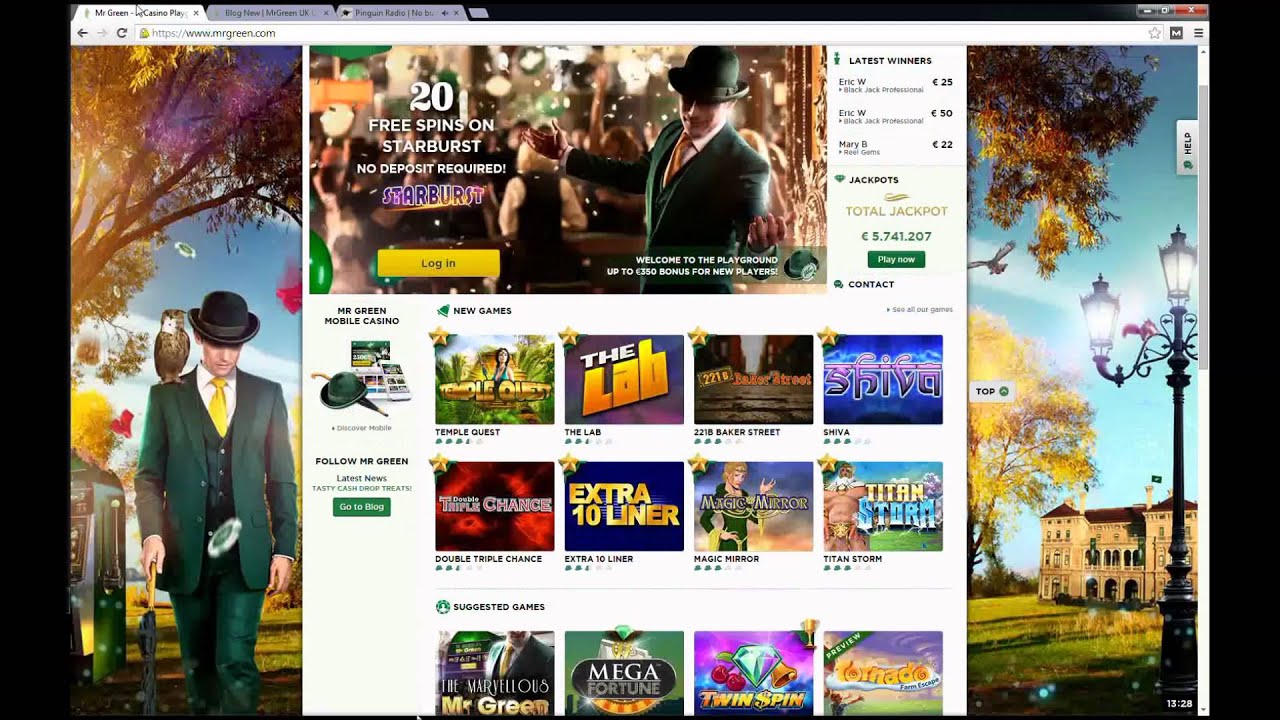Viewport: 1280px width, 720px height.
Task: Click the star badge on Double Triple Chance
Action: click(439, 463)
